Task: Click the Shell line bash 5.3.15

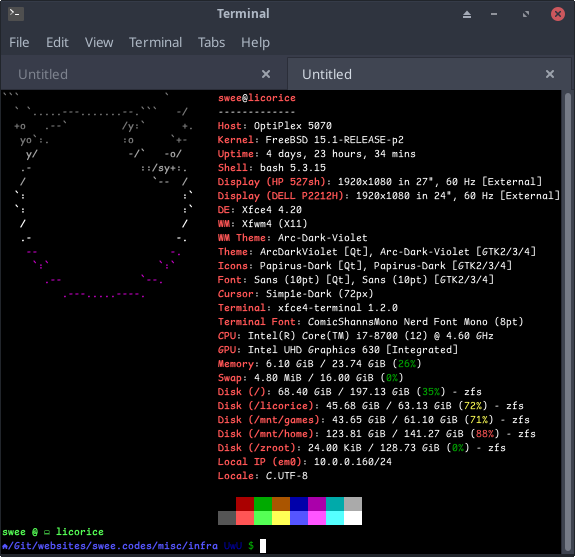Action: tap(272, 168)
